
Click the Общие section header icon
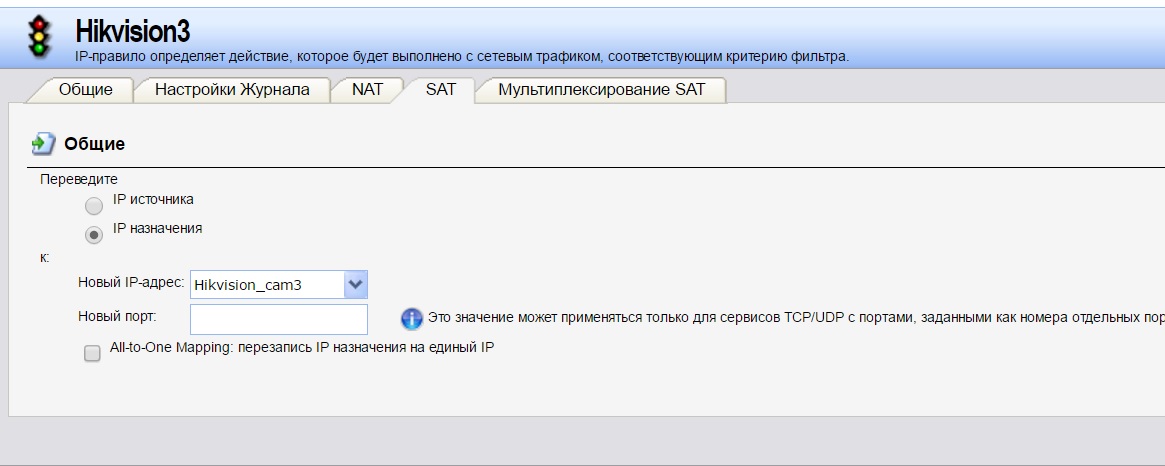pyautogui.click(x=43, y=143)
